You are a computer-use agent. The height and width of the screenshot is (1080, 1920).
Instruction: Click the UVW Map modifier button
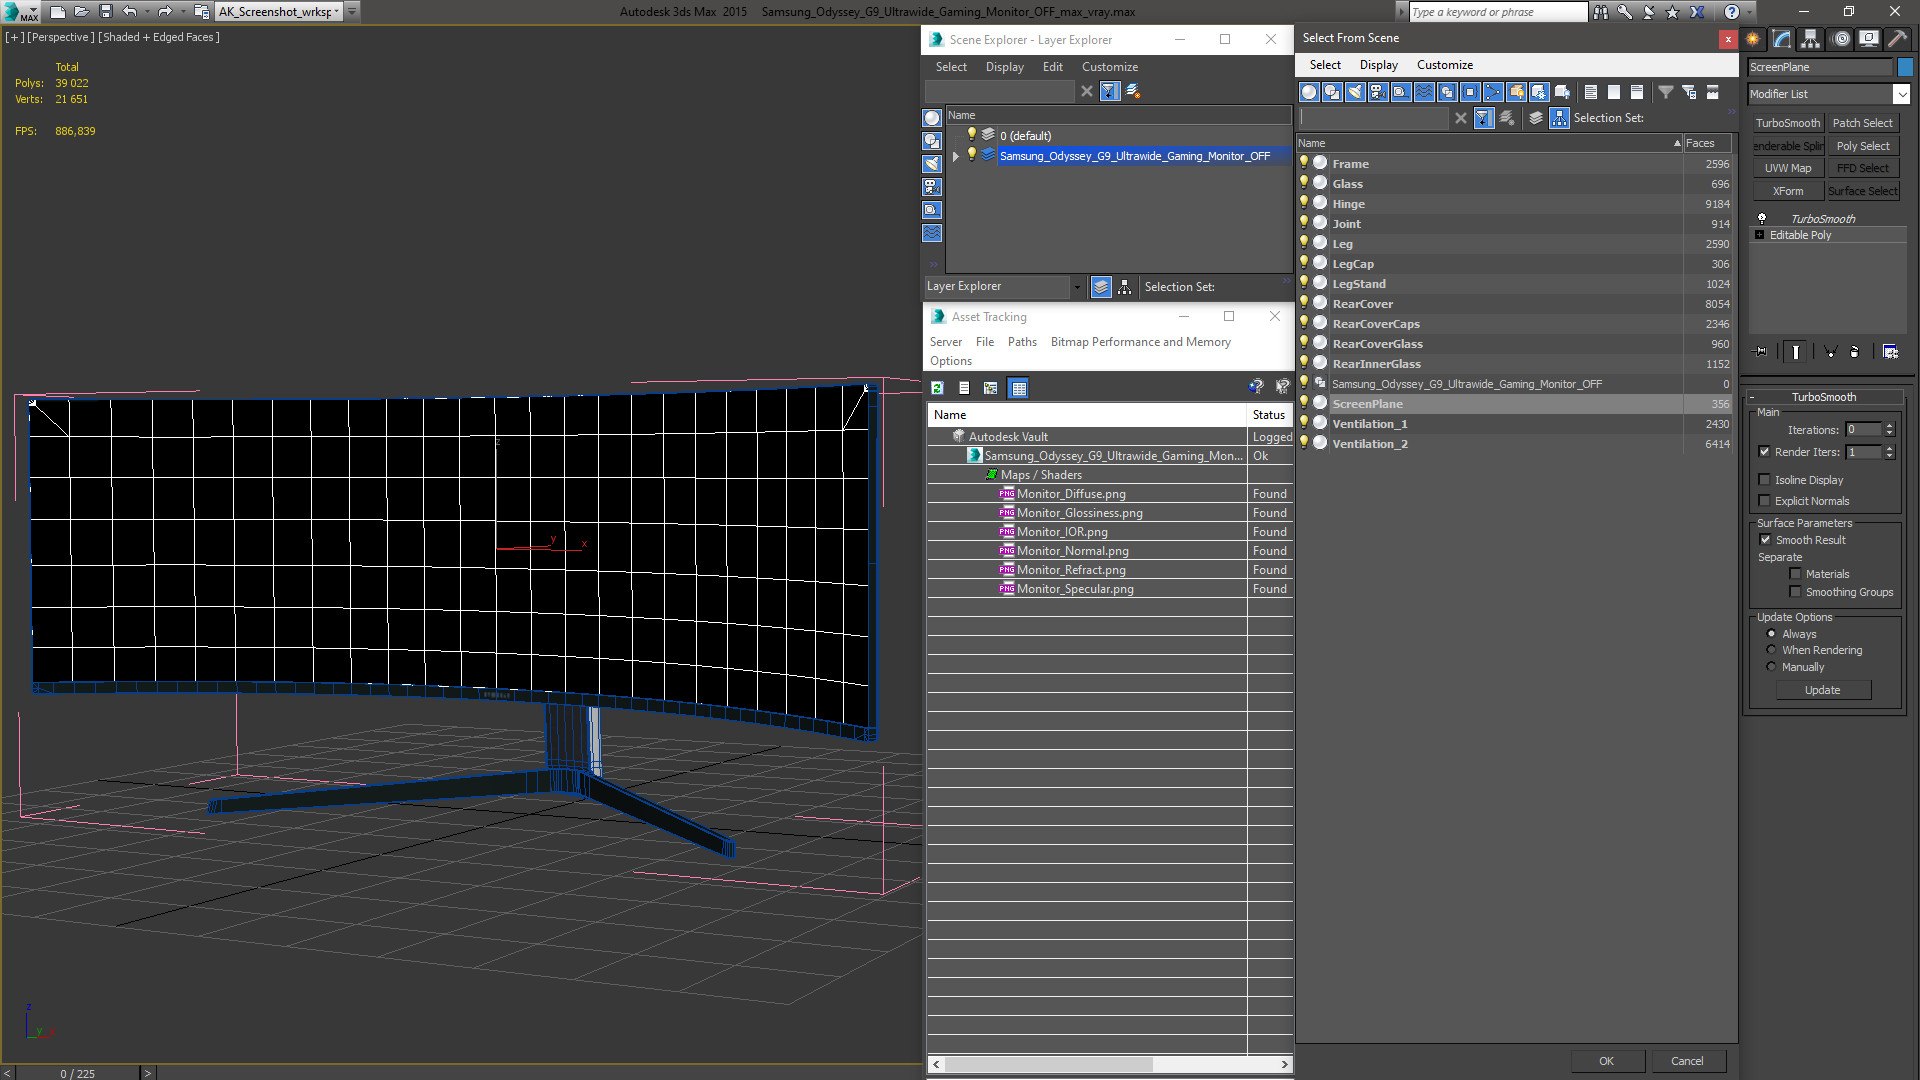1787,168
